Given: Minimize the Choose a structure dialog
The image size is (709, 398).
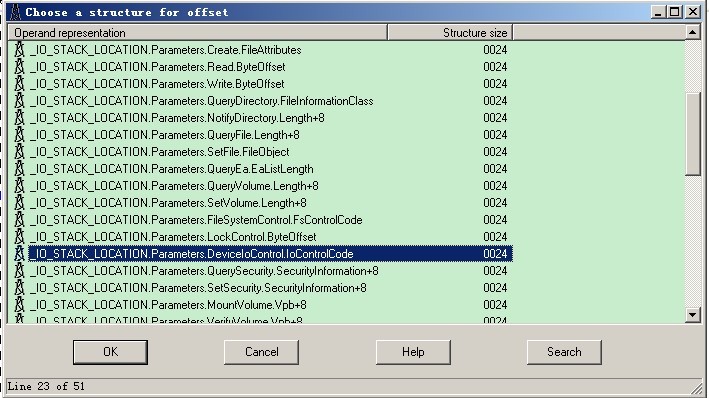Looking at the screenshot, I should [658, 12].
